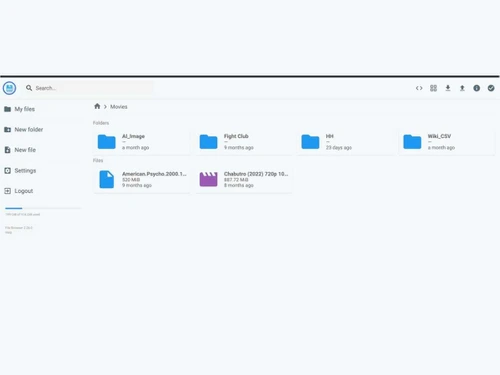Click the disk usage progress bar
The image size is (500, 375).
(x=43, y=208)
